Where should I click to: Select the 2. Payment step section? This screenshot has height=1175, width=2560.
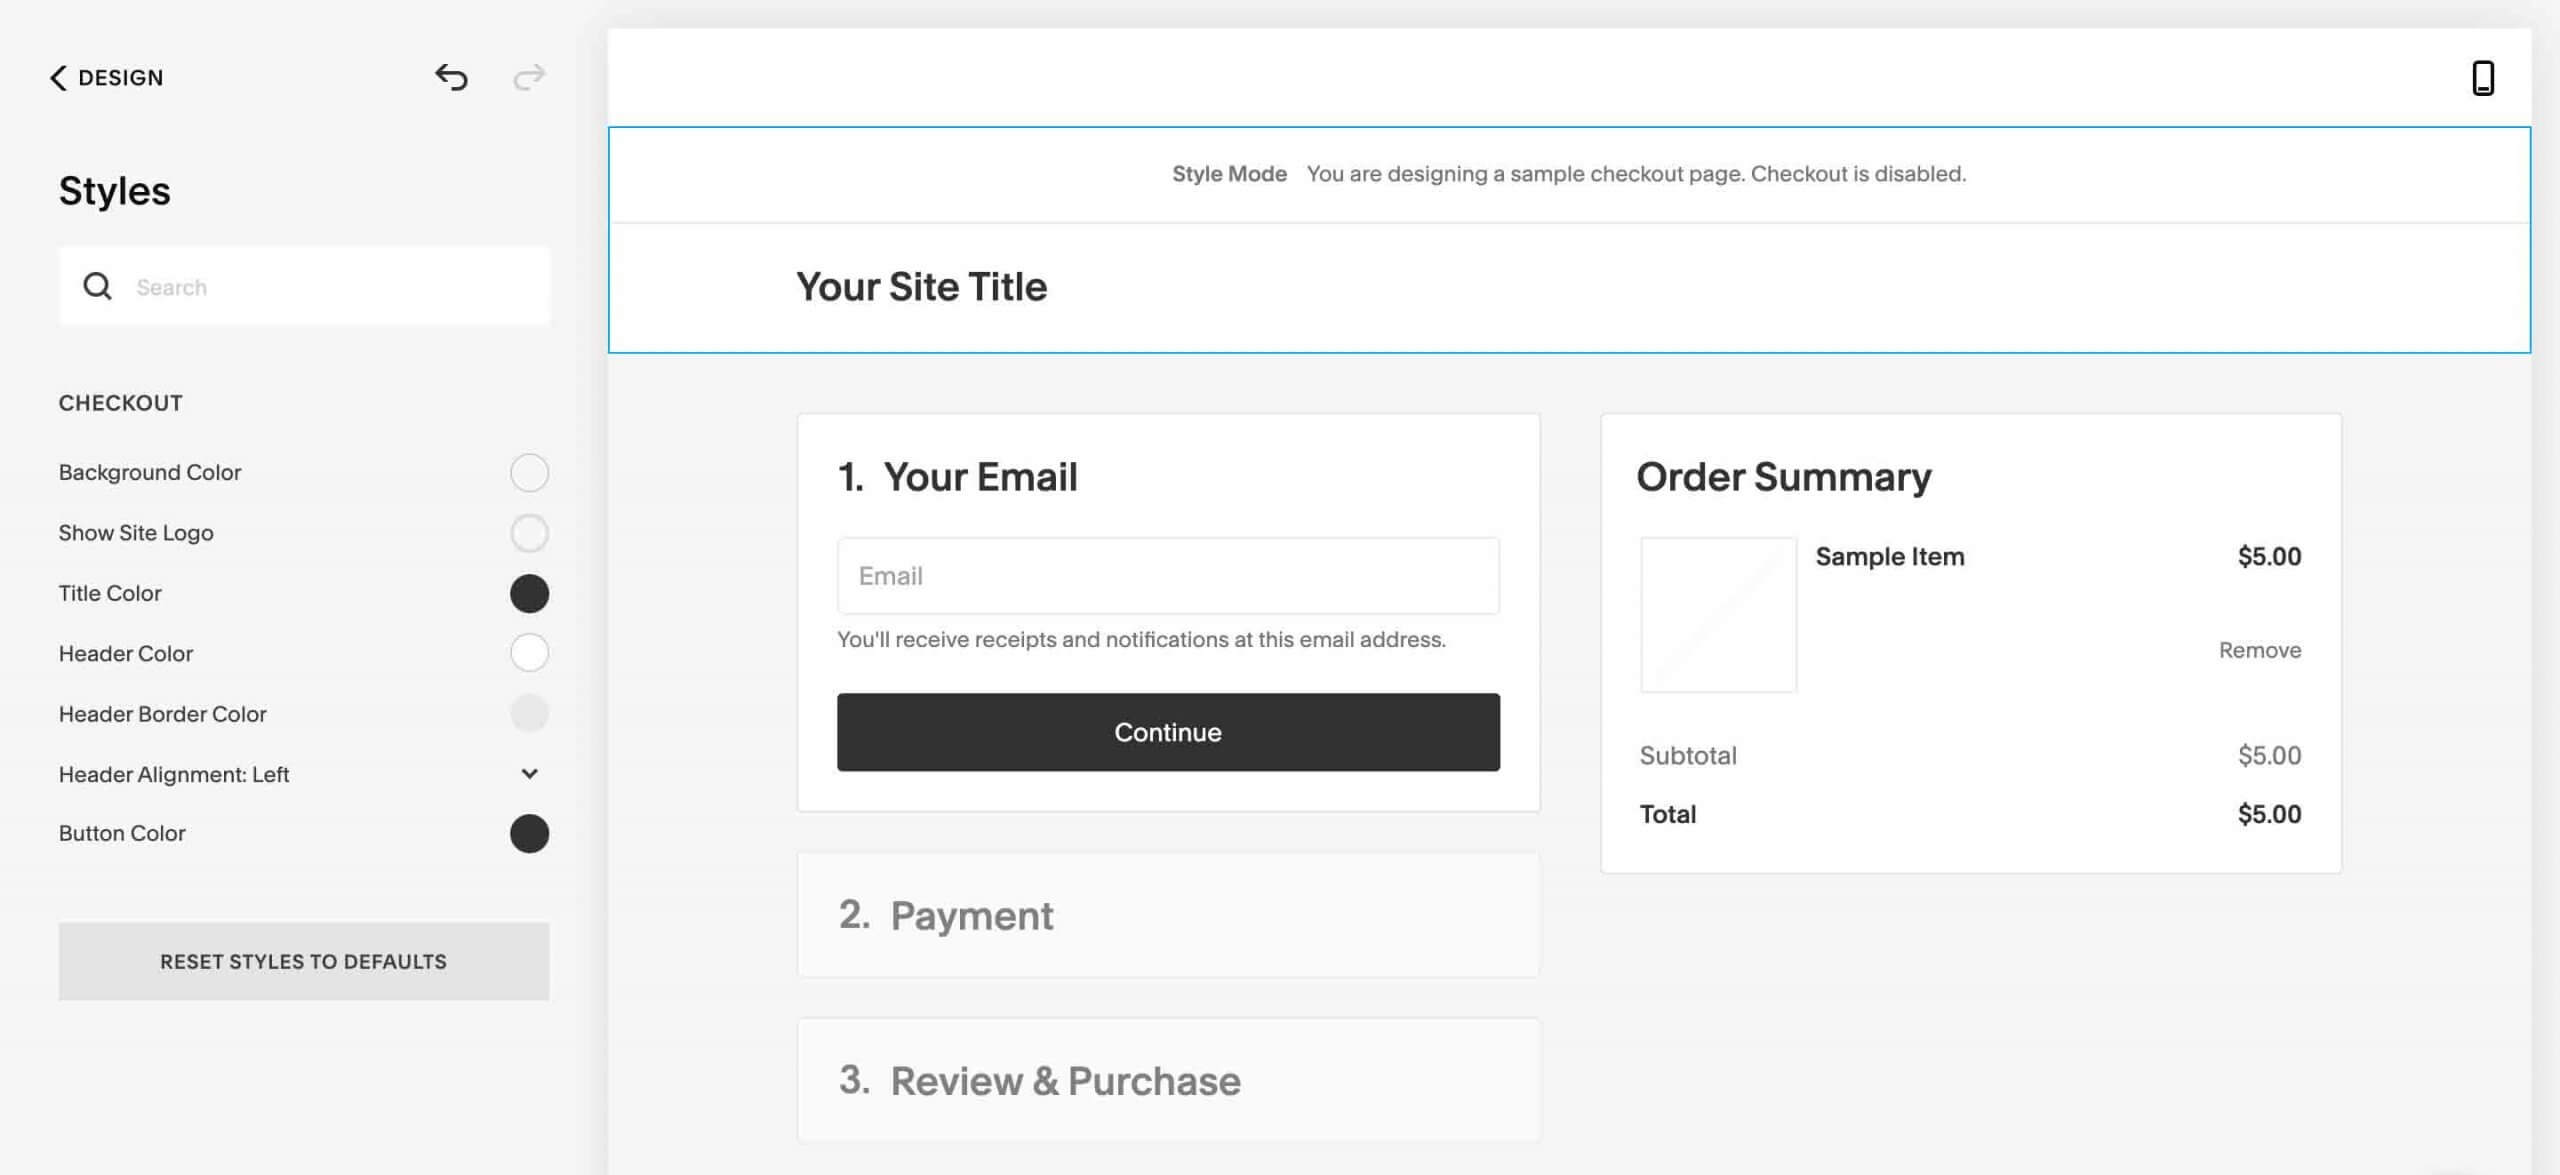(x=1168, y=915)
